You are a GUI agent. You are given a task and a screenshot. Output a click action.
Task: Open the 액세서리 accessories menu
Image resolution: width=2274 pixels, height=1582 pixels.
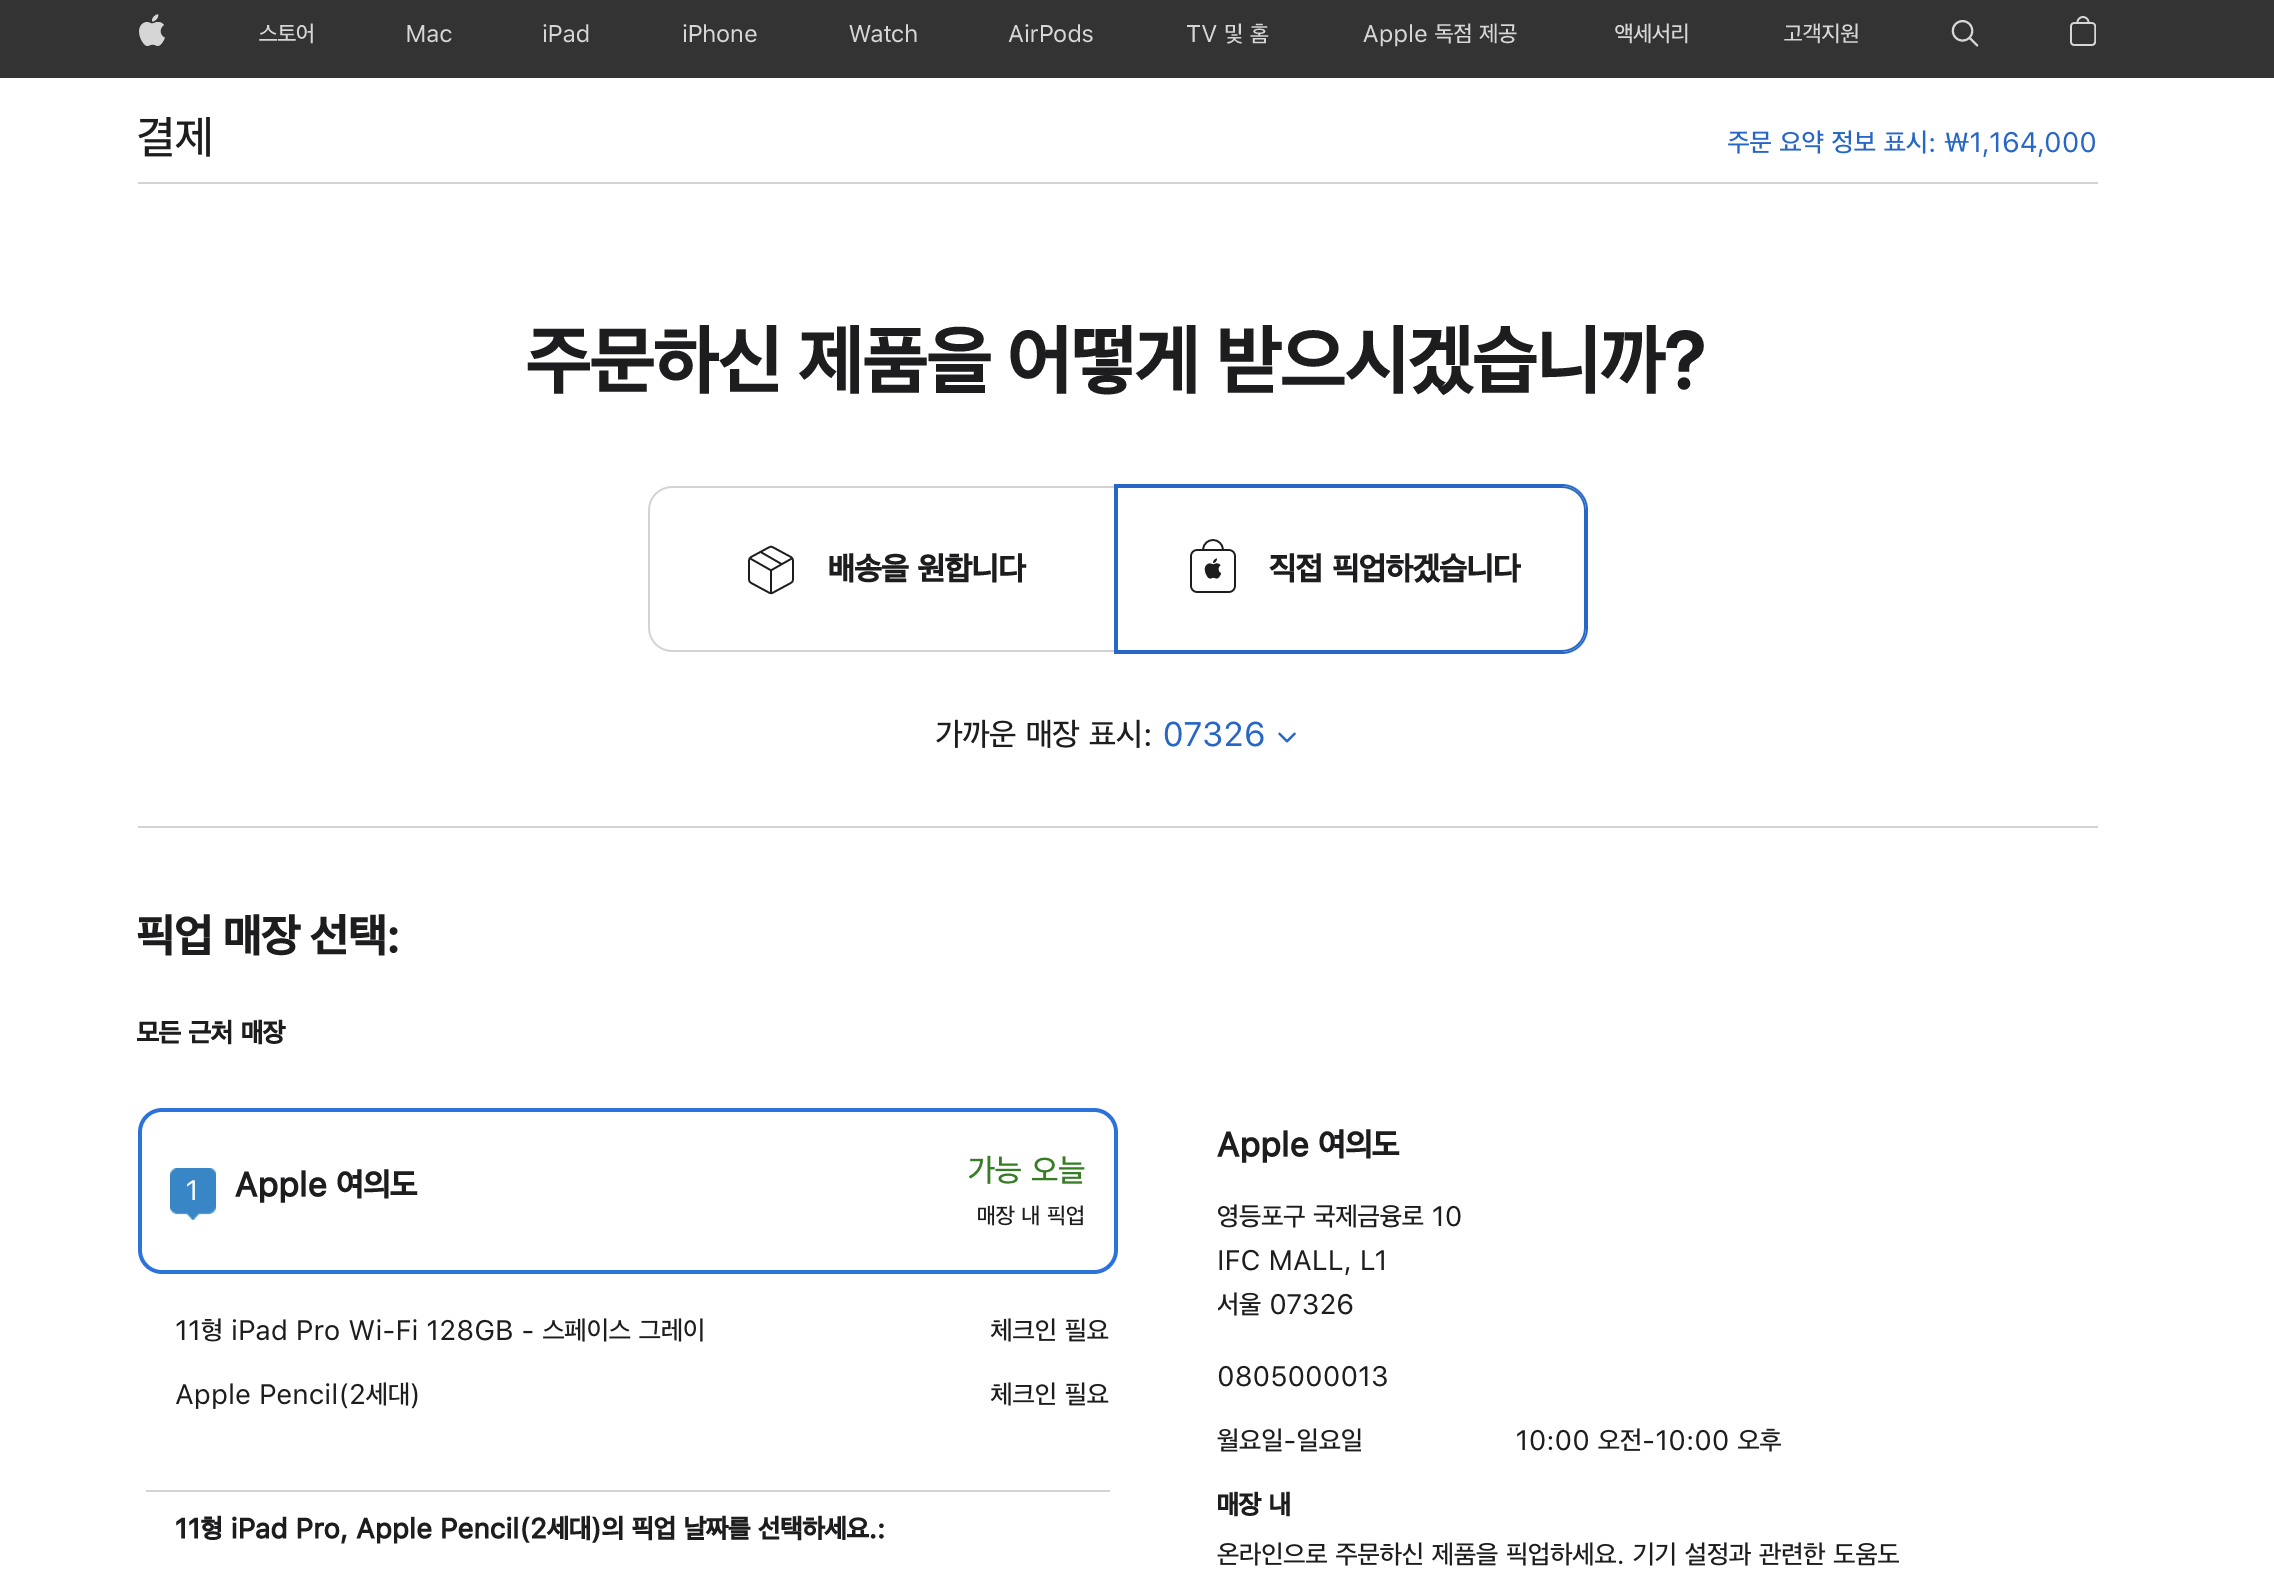[x=1650, y=34]
